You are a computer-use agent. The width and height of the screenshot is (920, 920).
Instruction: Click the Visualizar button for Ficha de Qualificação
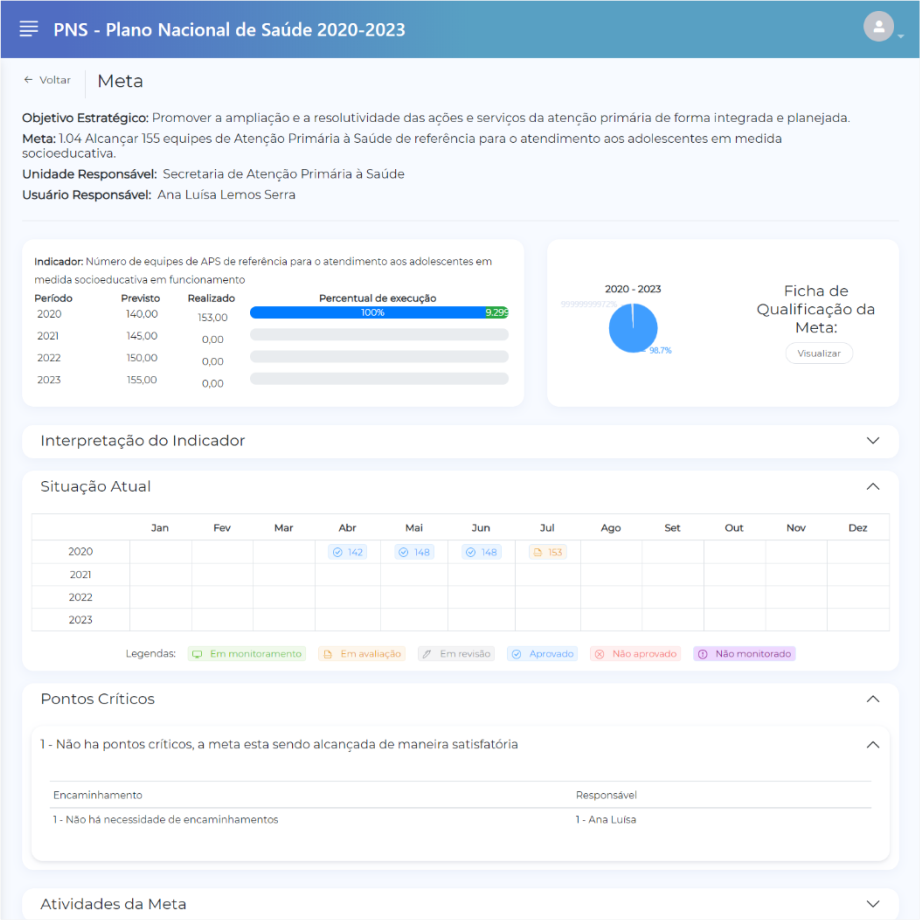(x=819, y=353)
